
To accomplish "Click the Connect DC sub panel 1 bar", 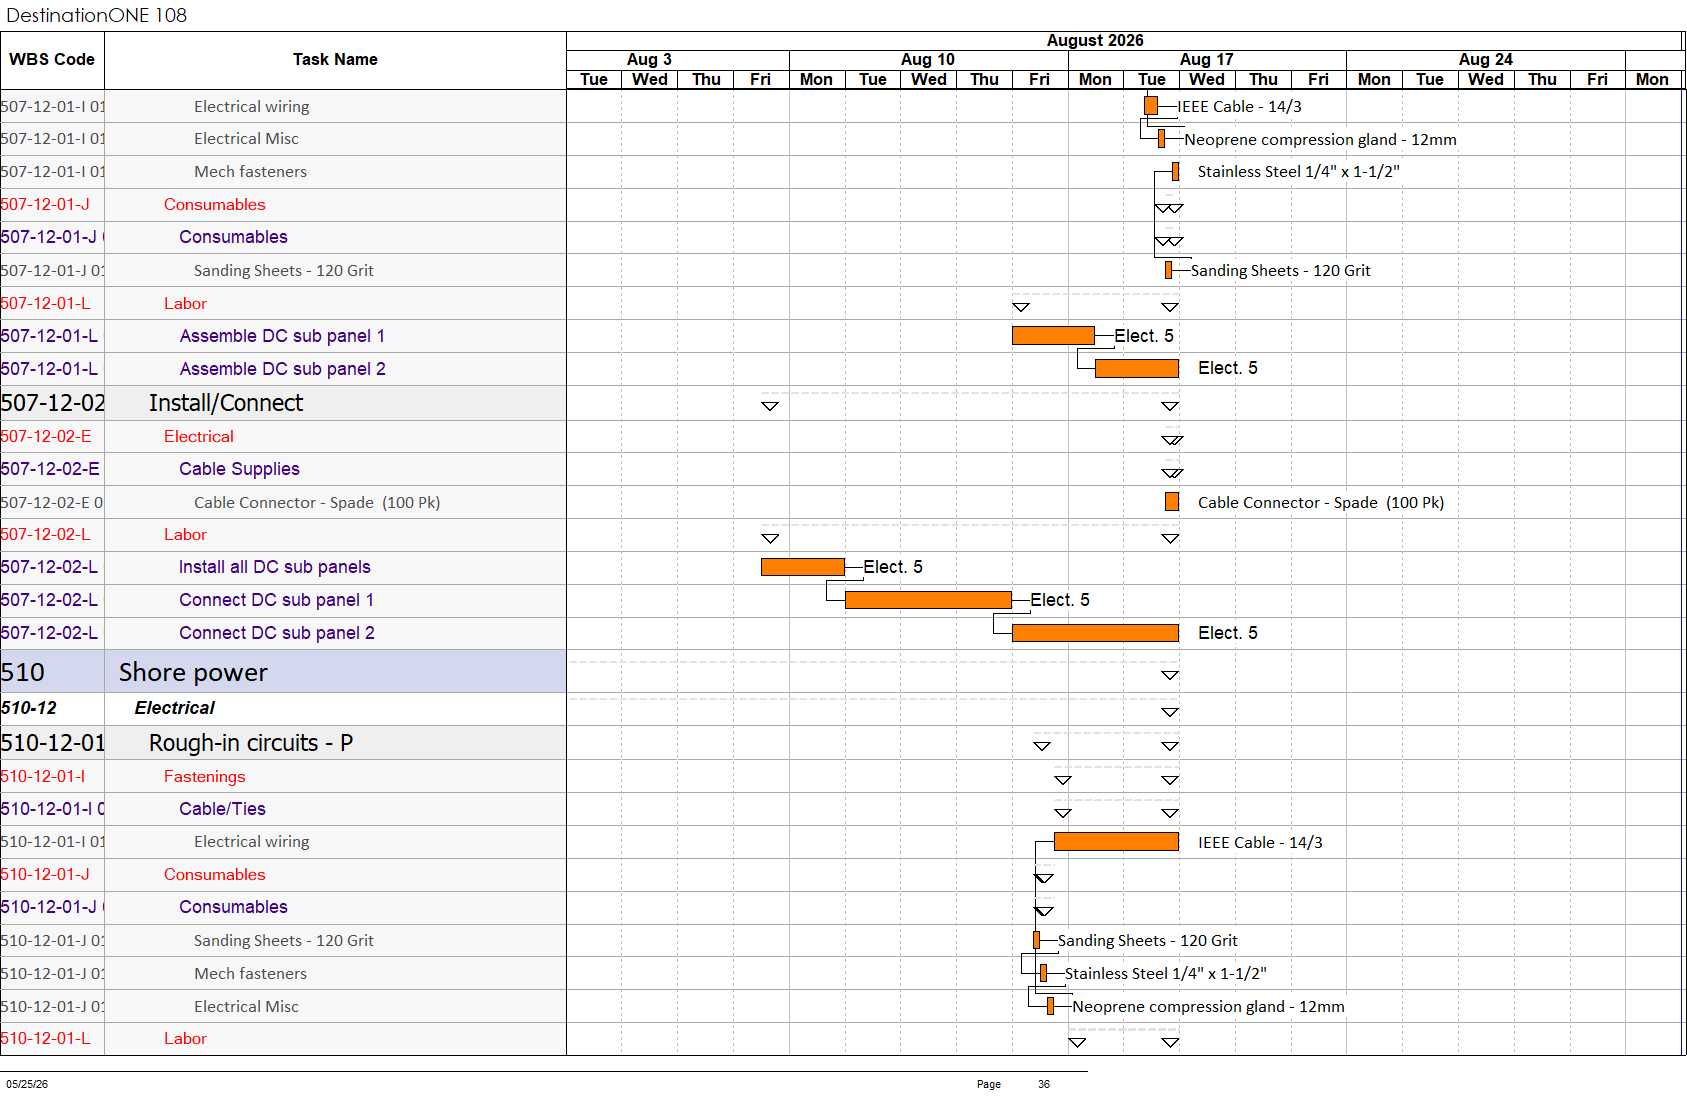I will (928, 600).
